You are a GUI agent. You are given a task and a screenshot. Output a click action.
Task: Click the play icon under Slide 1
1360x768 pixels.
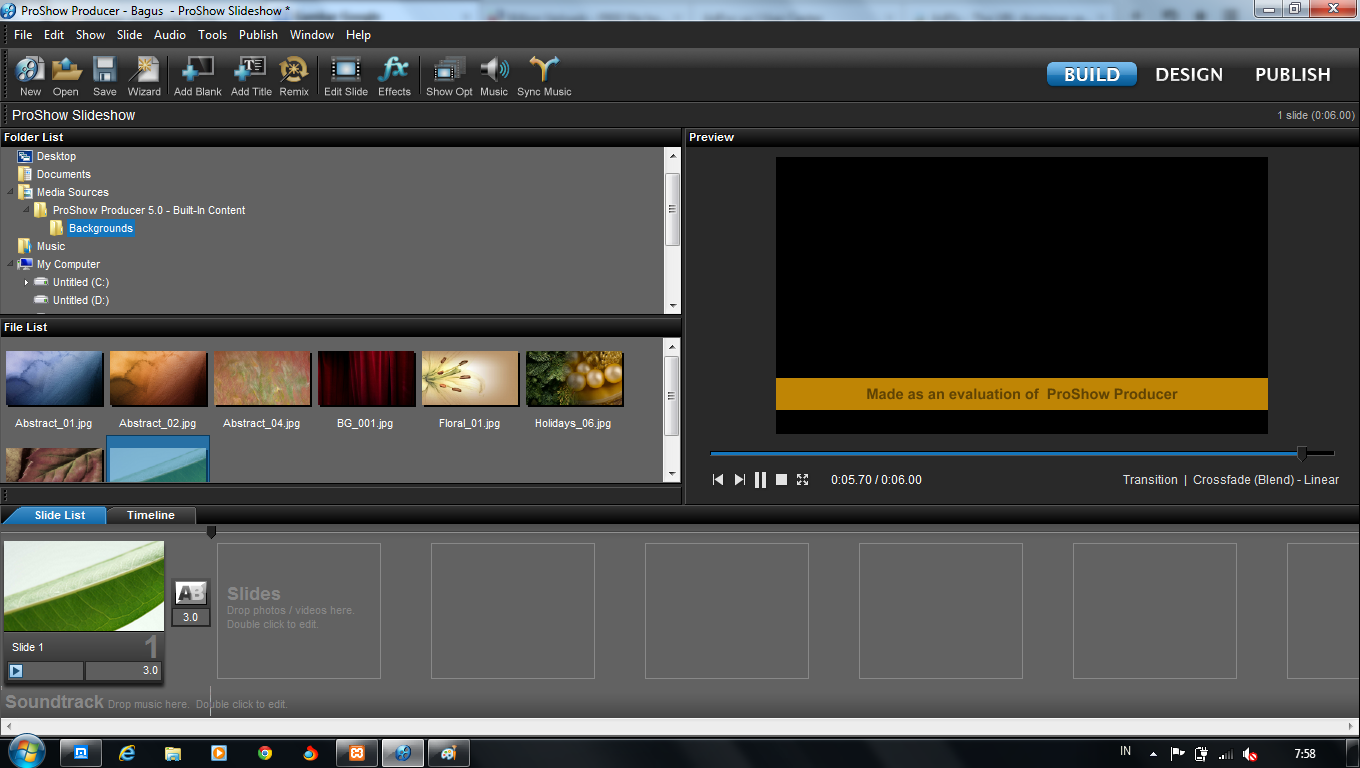click(x=16, y=671)
